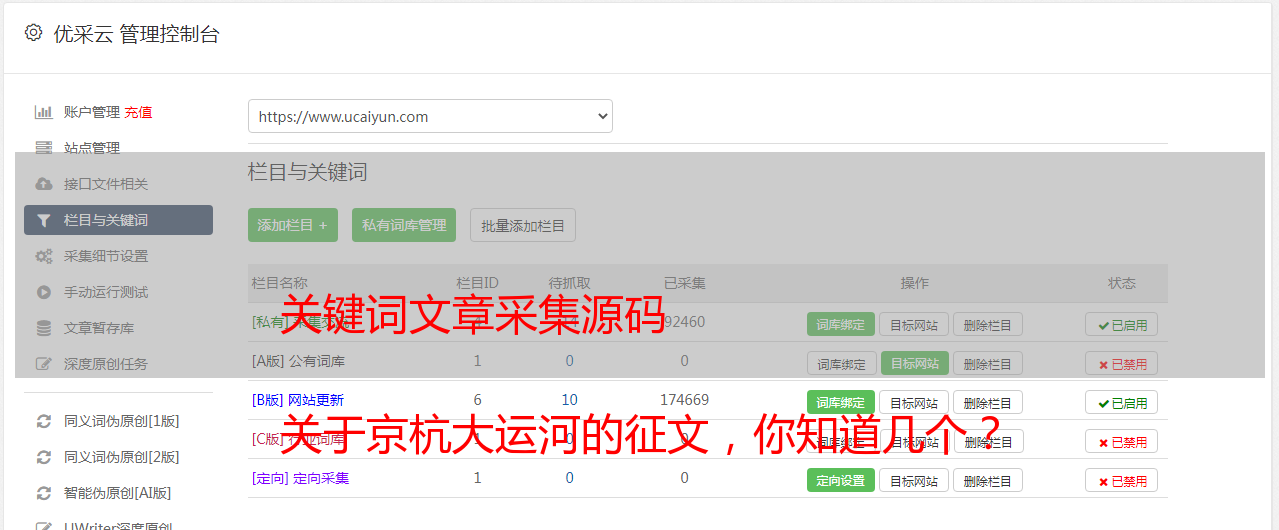Click the gear icon beside 优采云 管理控制台
Image resolution: width=1279 pixels, height=530 pixels.
[33, 33]
